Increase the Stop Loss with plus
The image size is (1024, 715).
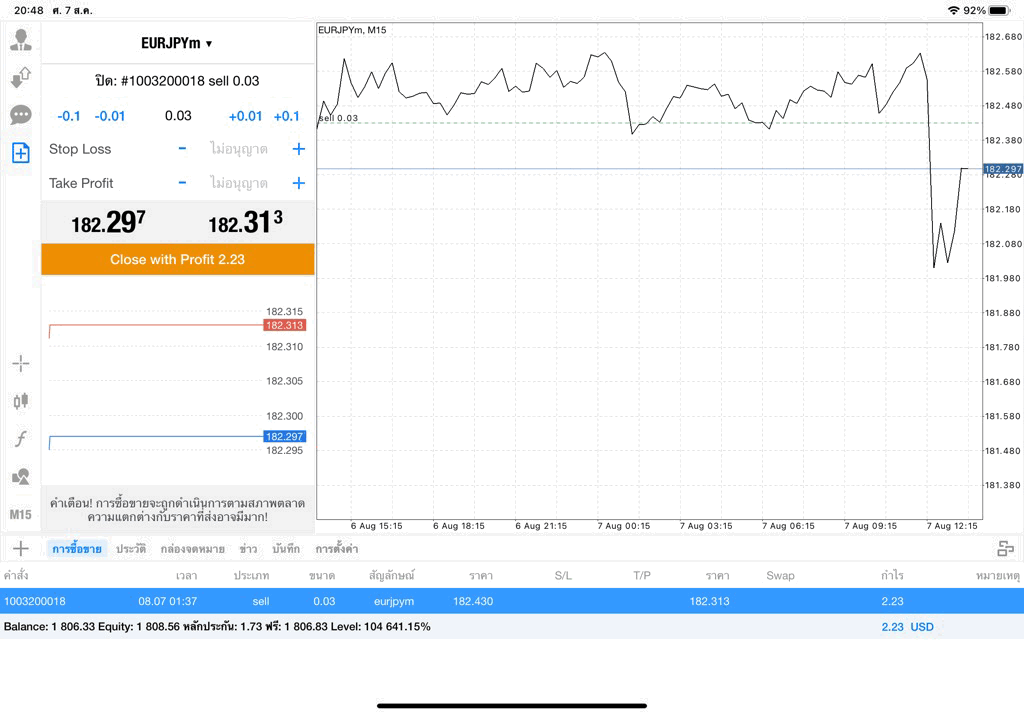pos(298,149)
